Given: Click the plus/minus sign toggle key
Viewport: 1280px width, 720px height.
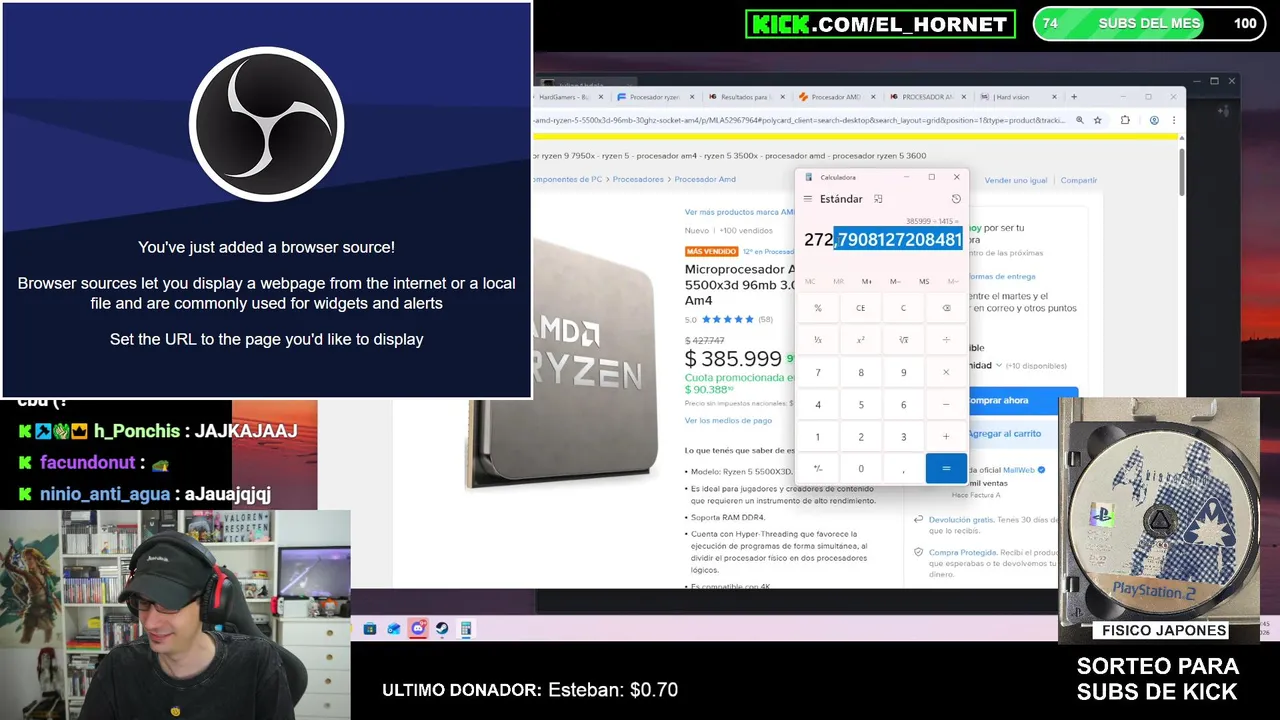Looking at the screenshot, I should pos(818,468).
